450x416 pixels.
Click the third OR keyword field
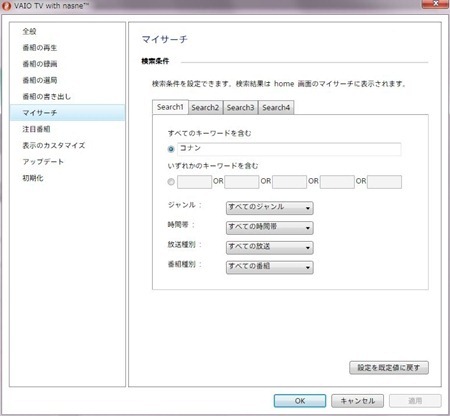(289, 182)
